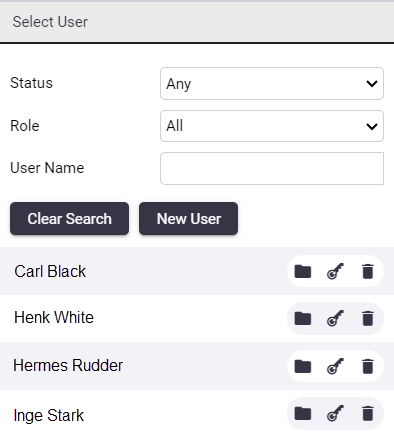Open Hermes Rudder's folder icon
The height and width of the screenshot is (436, 394).
[x=303, y=366]
